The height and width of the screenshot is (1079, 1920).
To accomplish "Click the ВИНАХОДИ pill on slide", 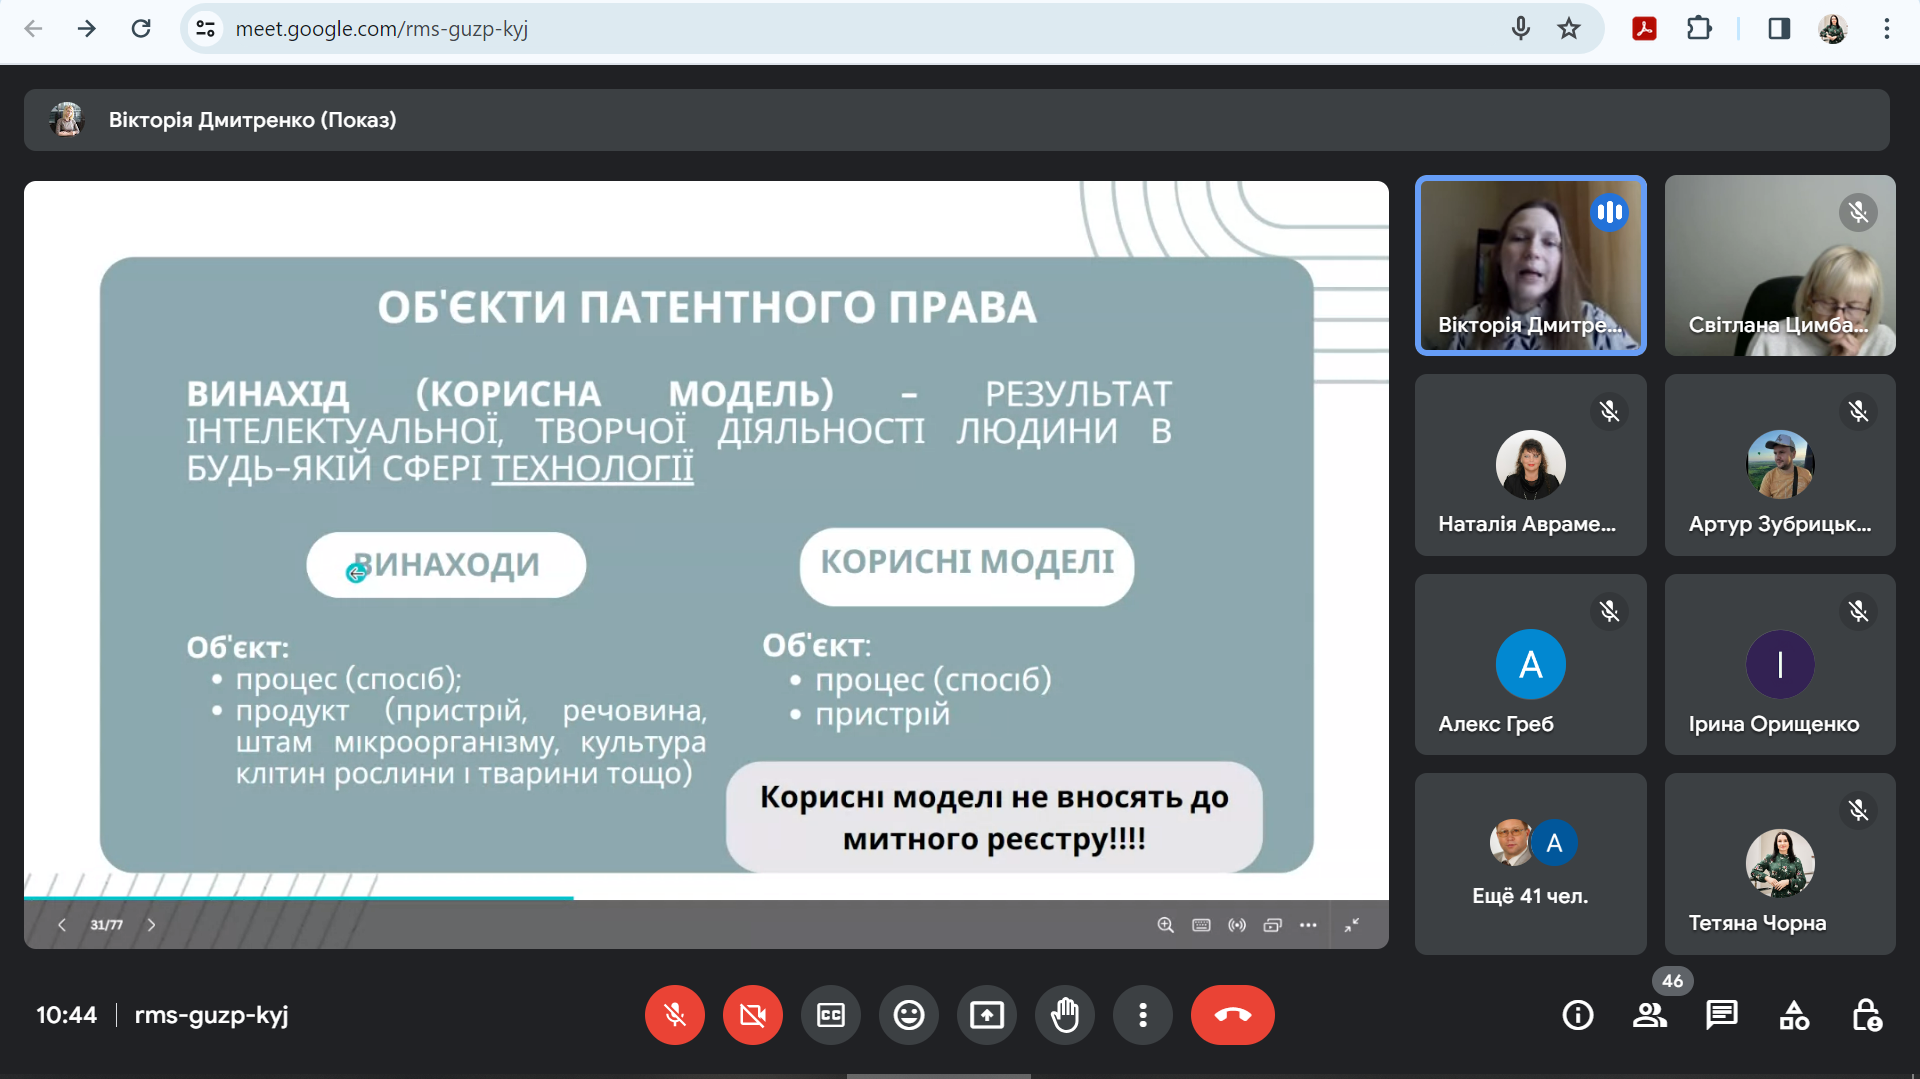I will 446,565.
